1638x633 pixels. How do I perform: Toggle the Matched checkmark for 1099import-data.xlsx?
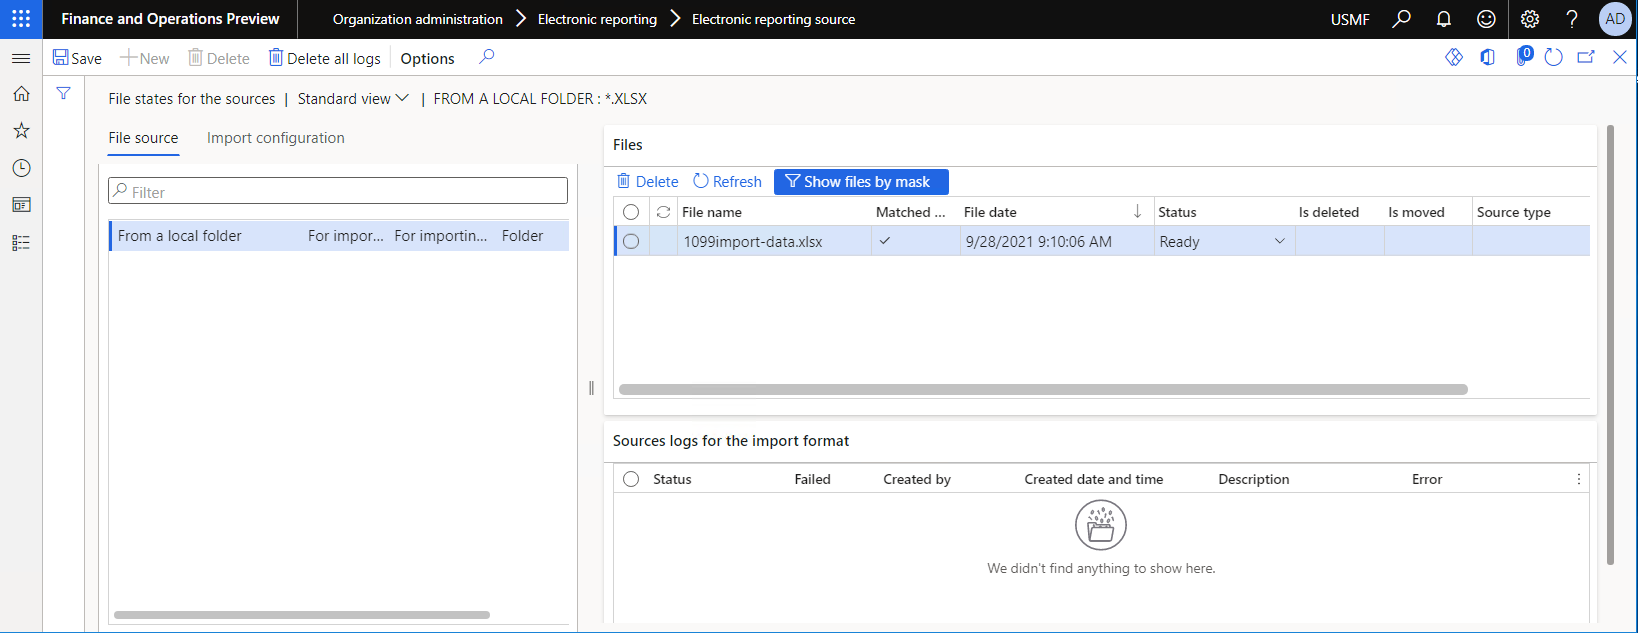[x=884, y=241]
